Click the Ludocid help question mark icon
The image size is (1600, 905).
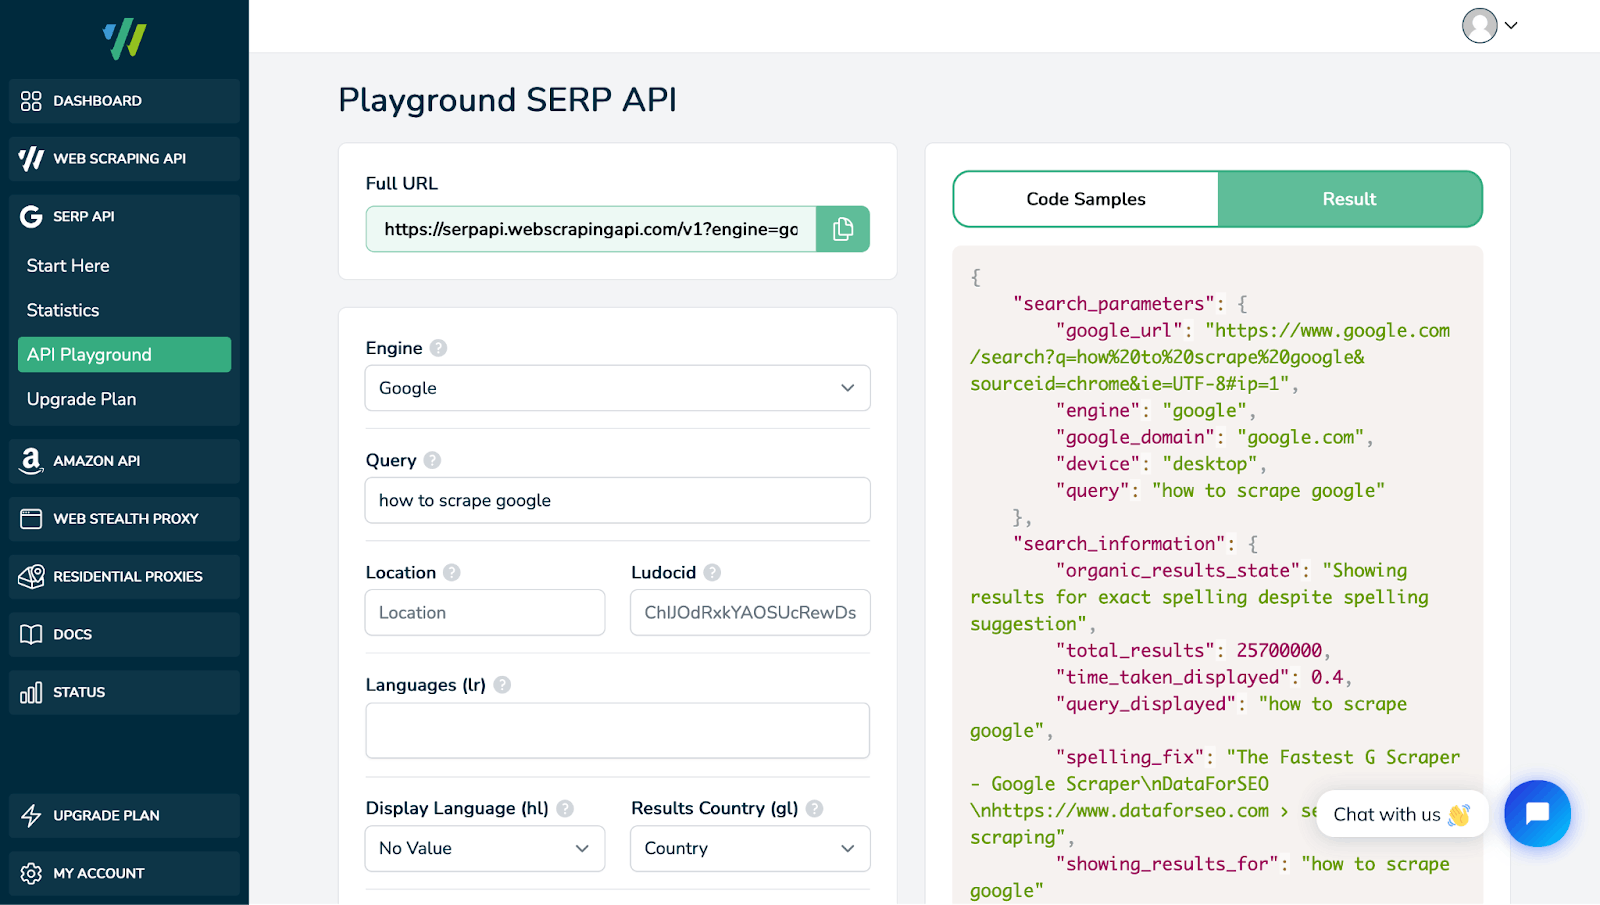(x=712, y=572)
